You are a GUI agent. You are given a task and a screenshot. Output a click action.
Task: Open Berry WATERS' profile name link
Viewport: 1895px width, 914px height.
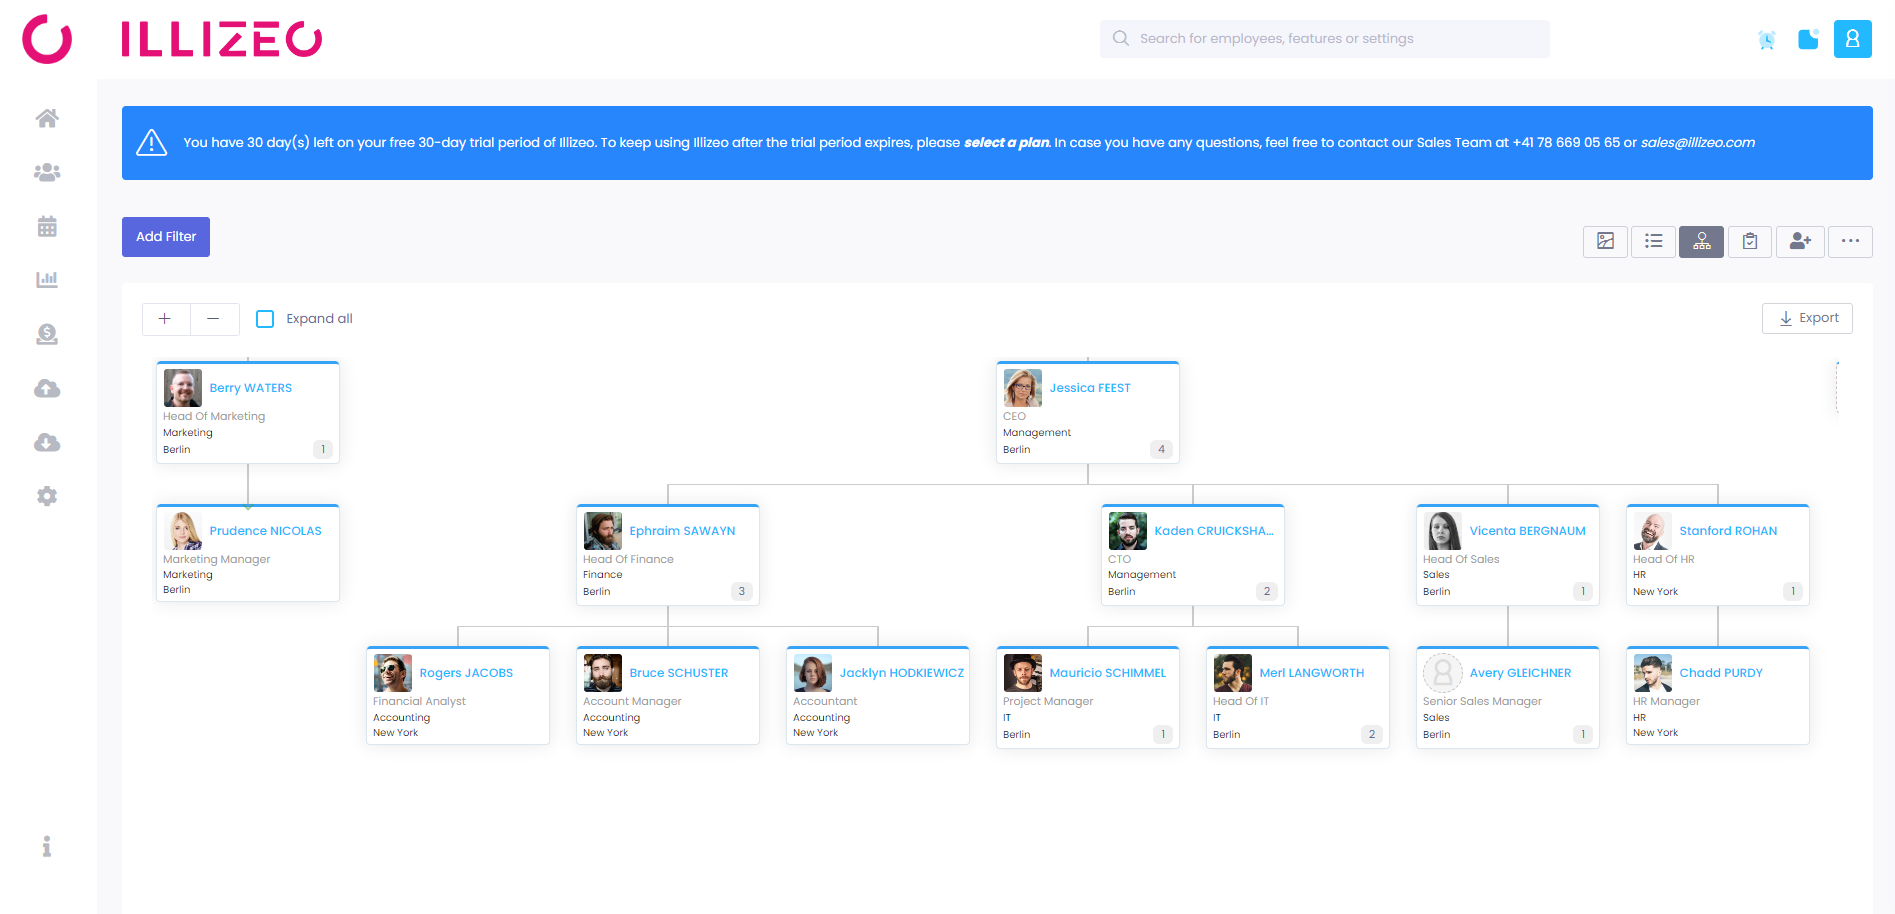click(251, 388)
